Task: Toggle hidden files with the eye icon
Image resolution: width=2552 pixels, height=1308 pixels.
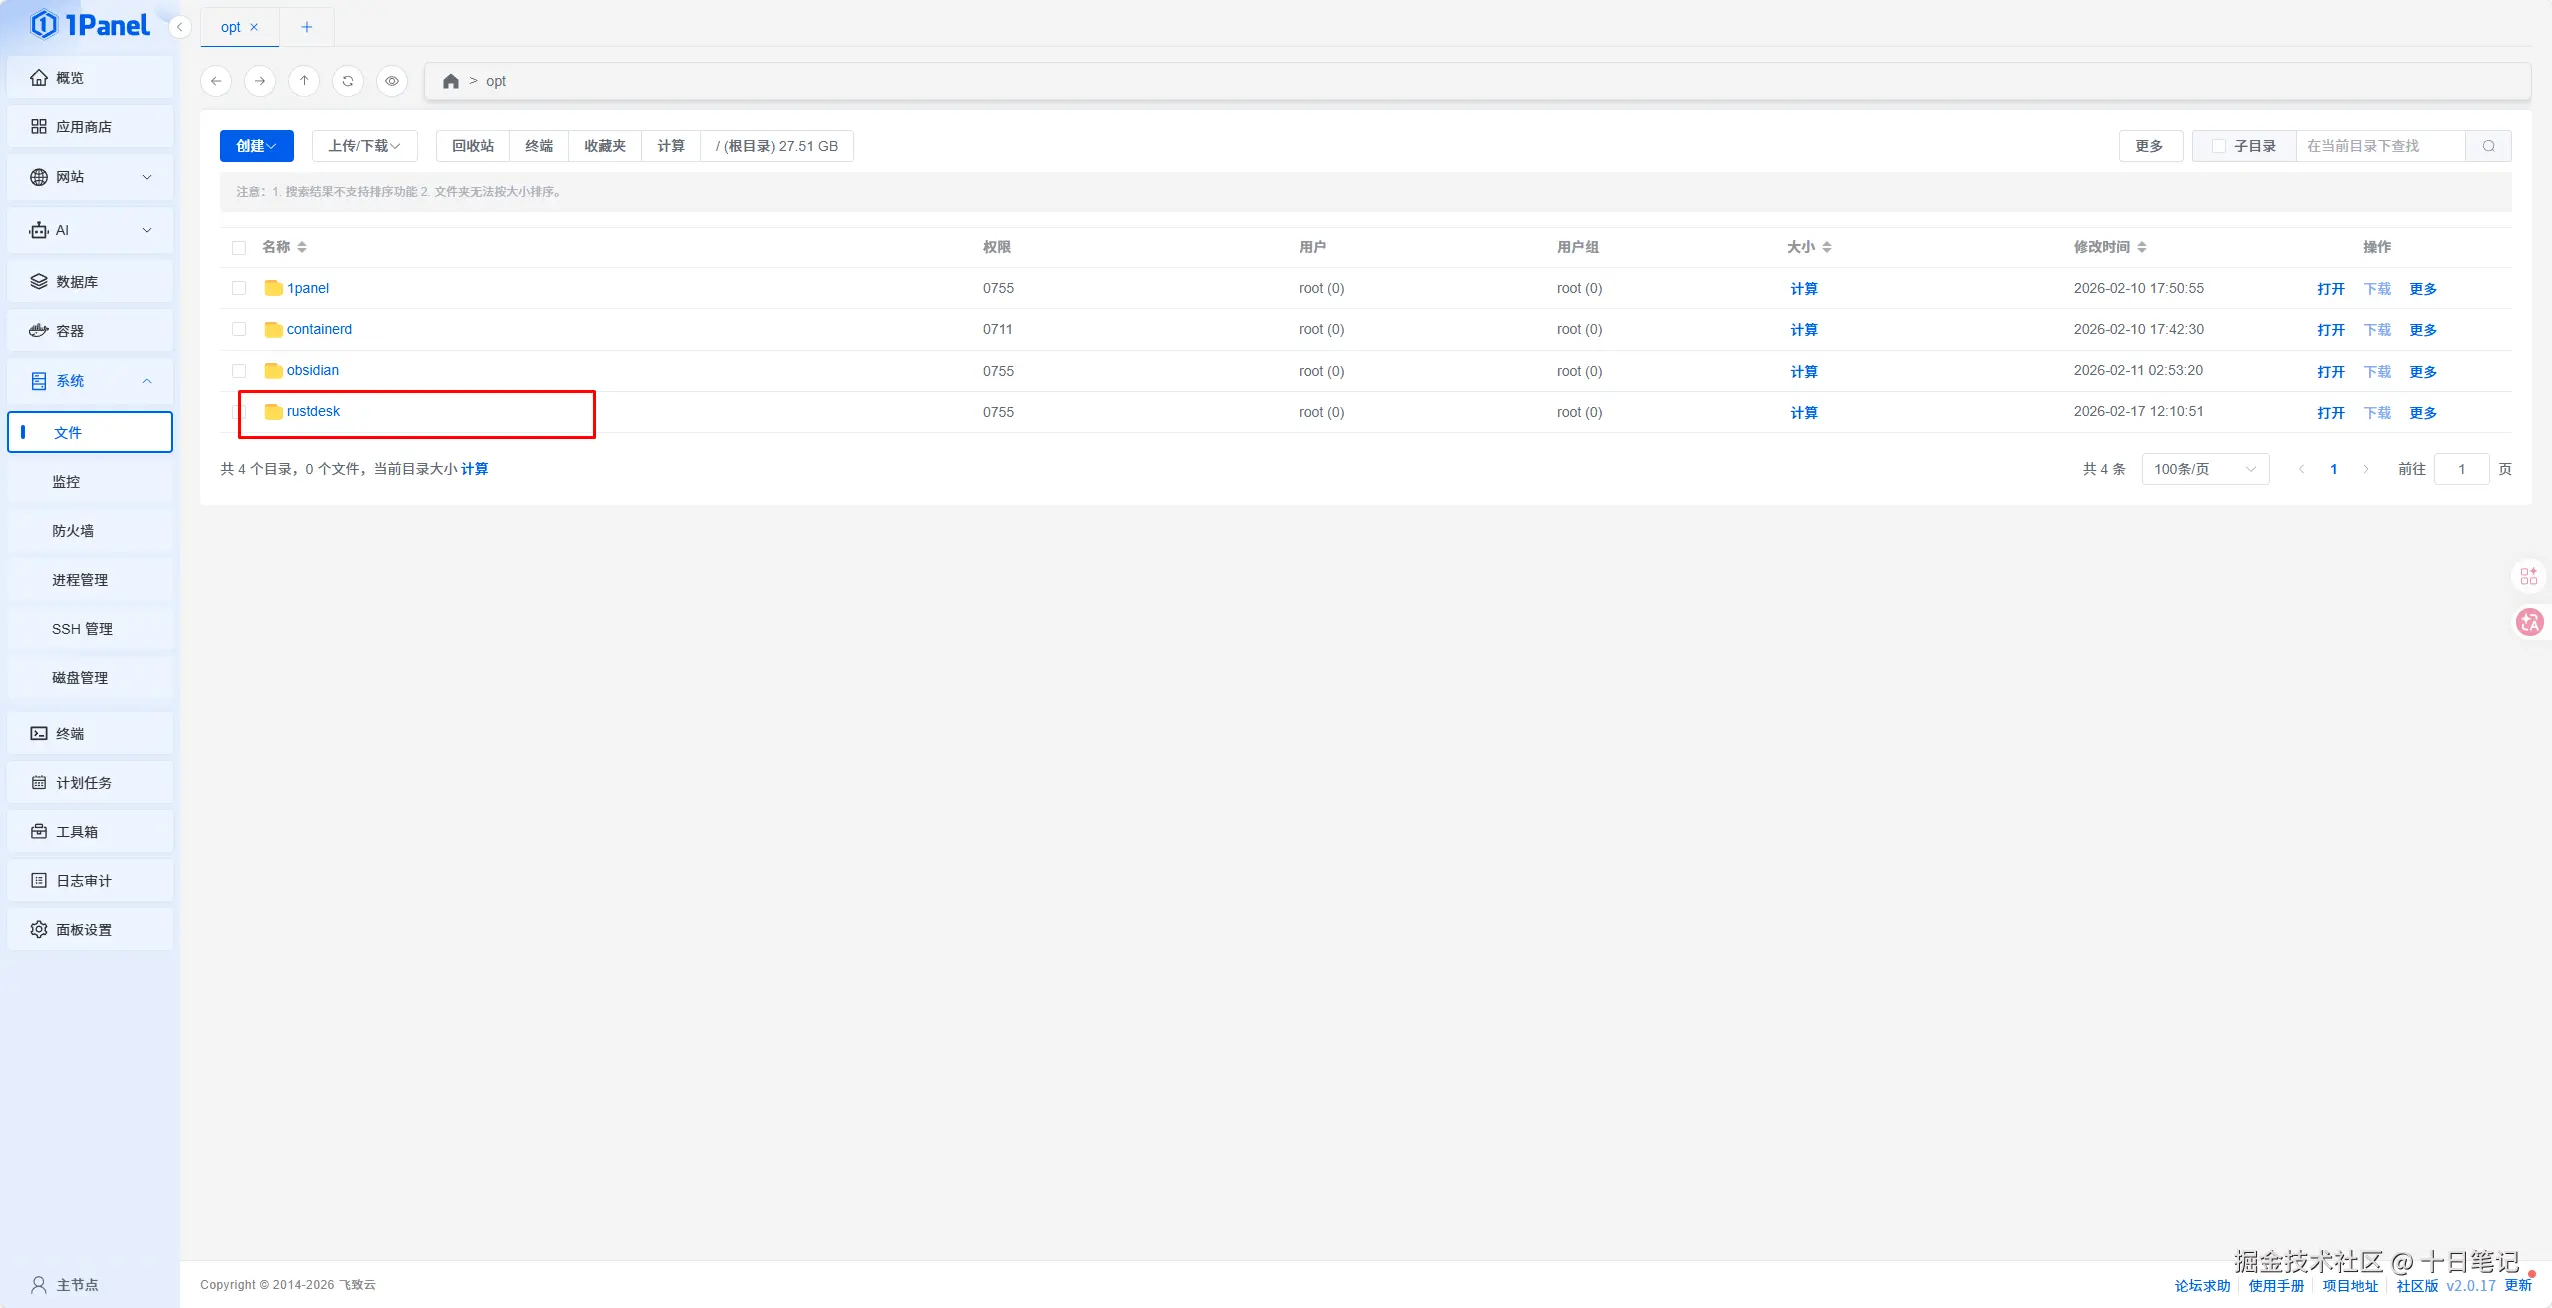Action: click(392, 81)
